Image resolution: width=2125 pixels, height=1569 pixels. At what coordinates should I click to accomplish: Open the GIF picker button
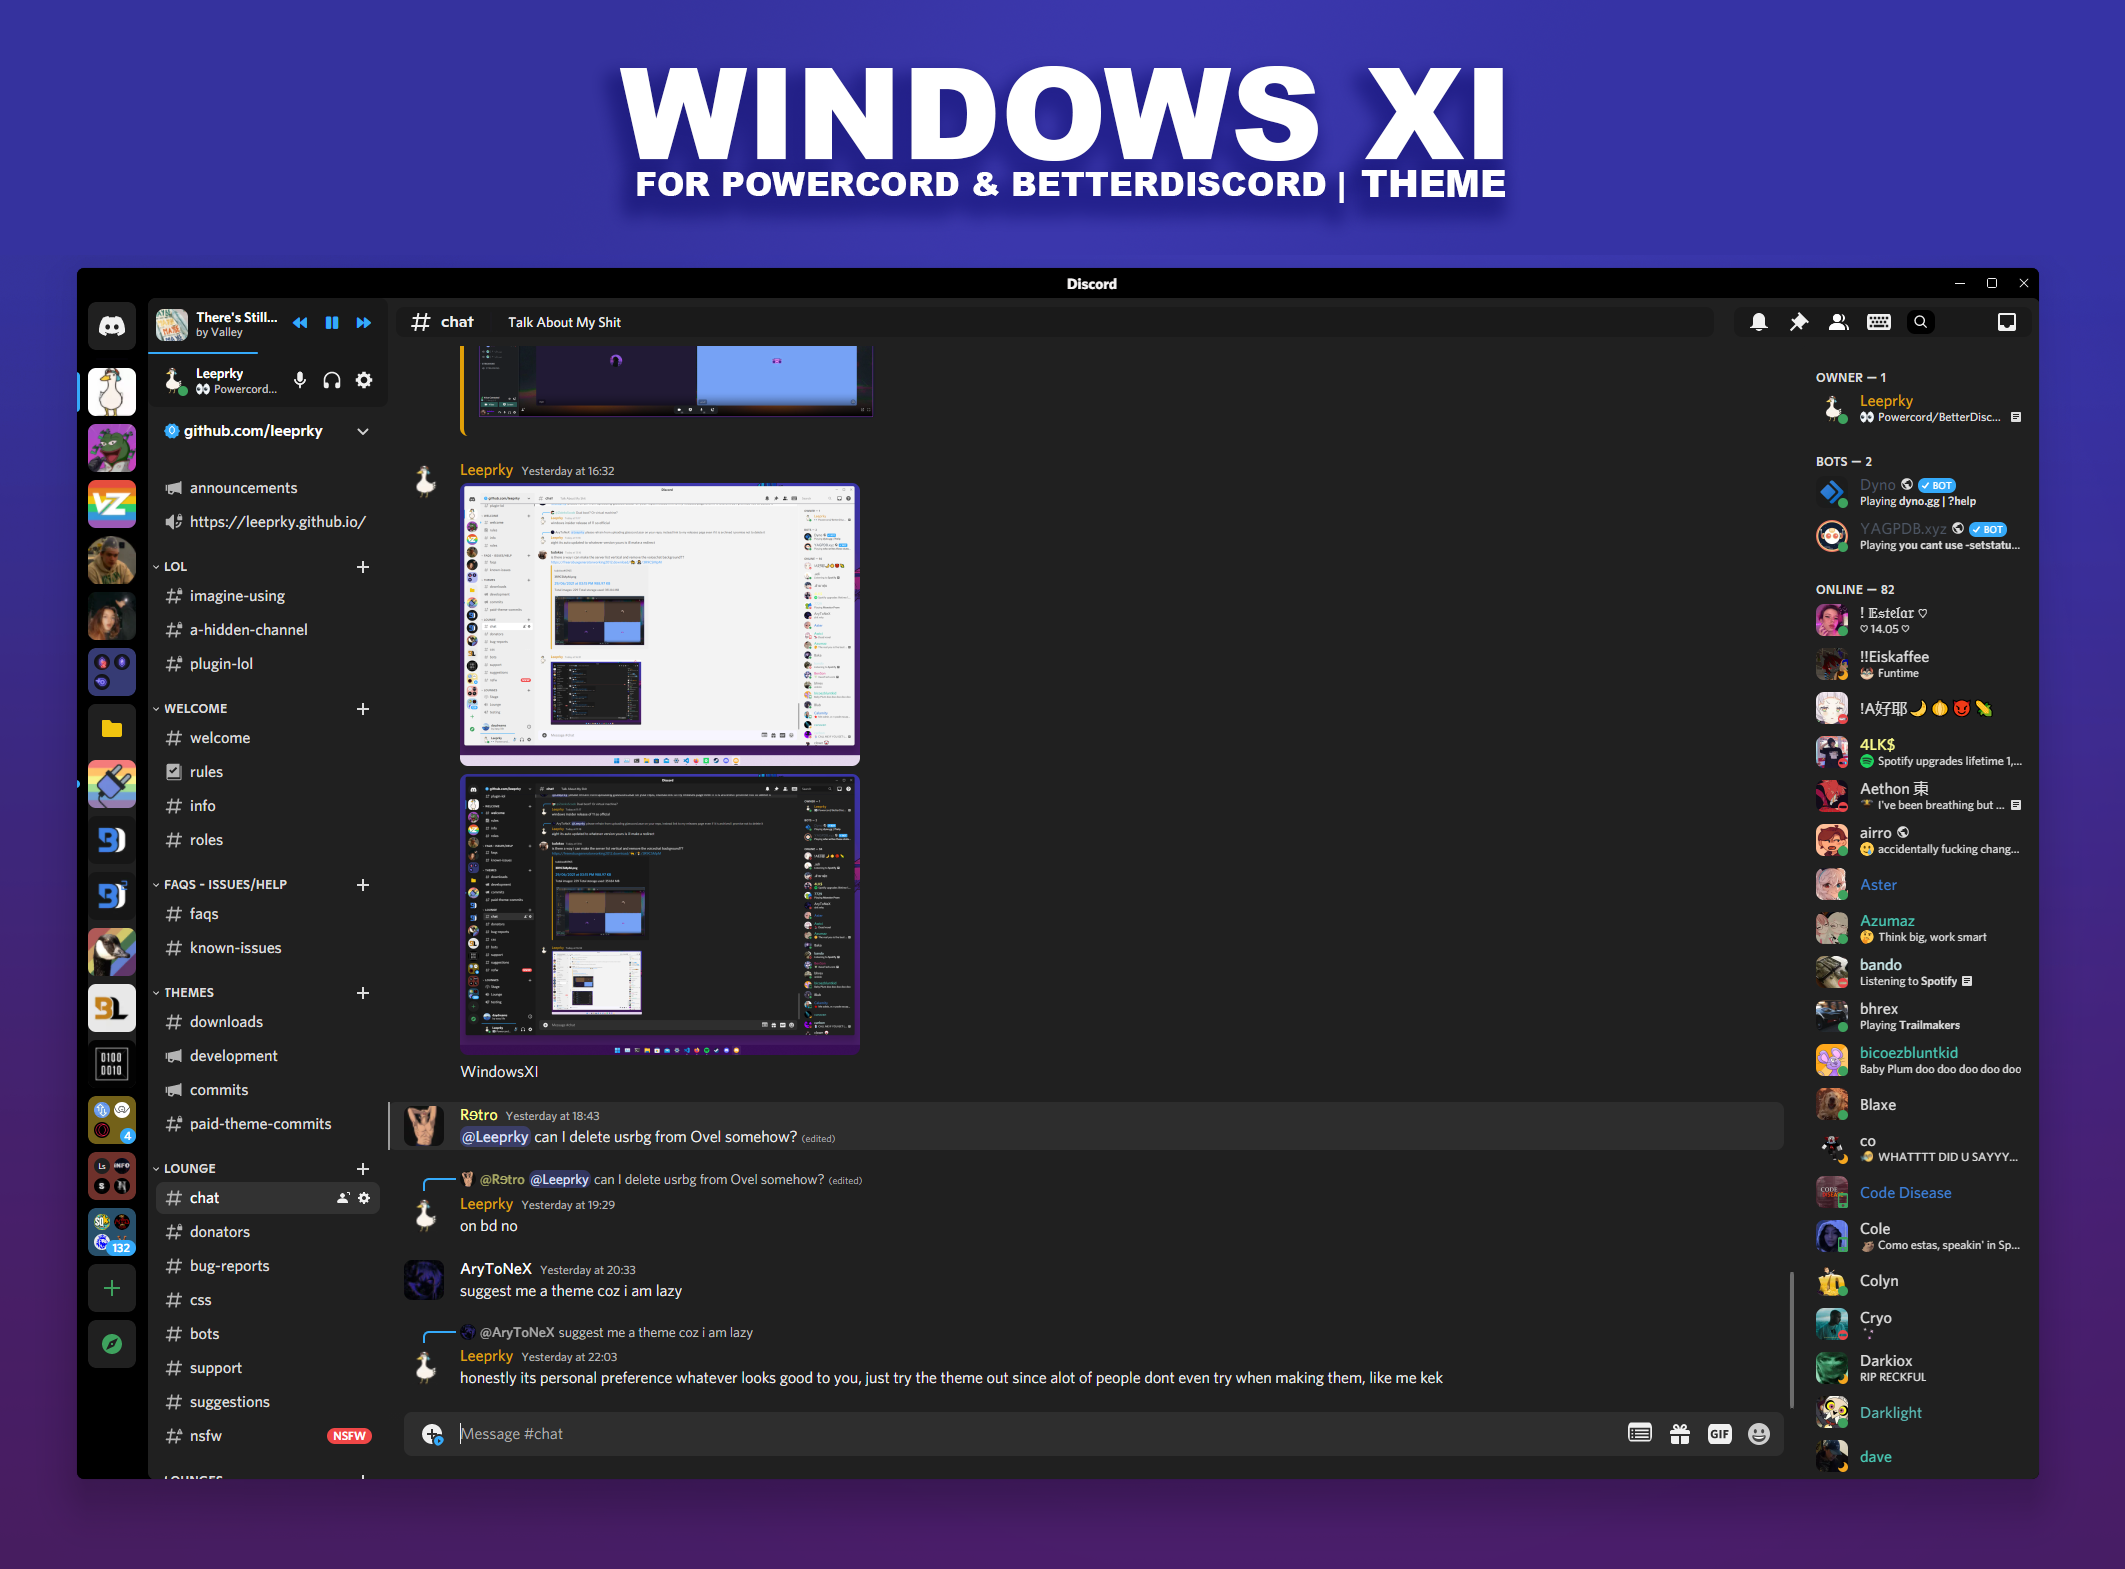1719,1434
